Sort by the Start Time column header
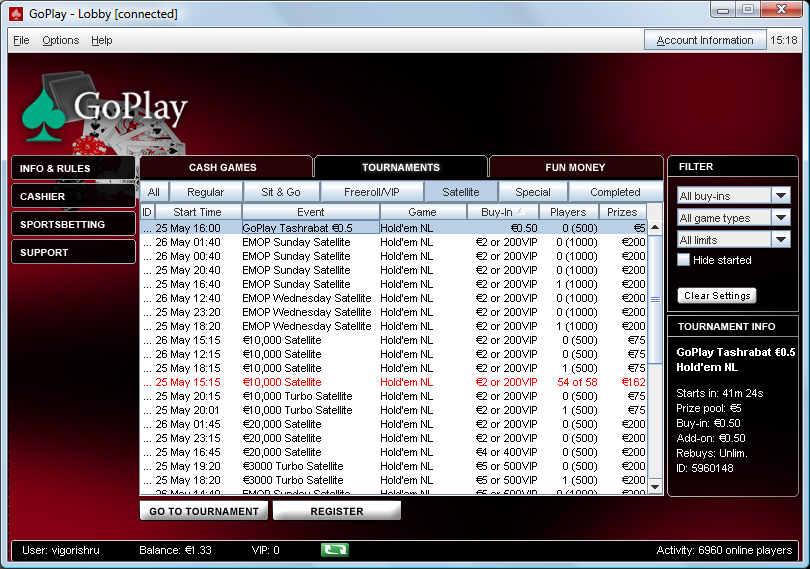The height and width of the screenshot is (569, 810). [198, 212]
